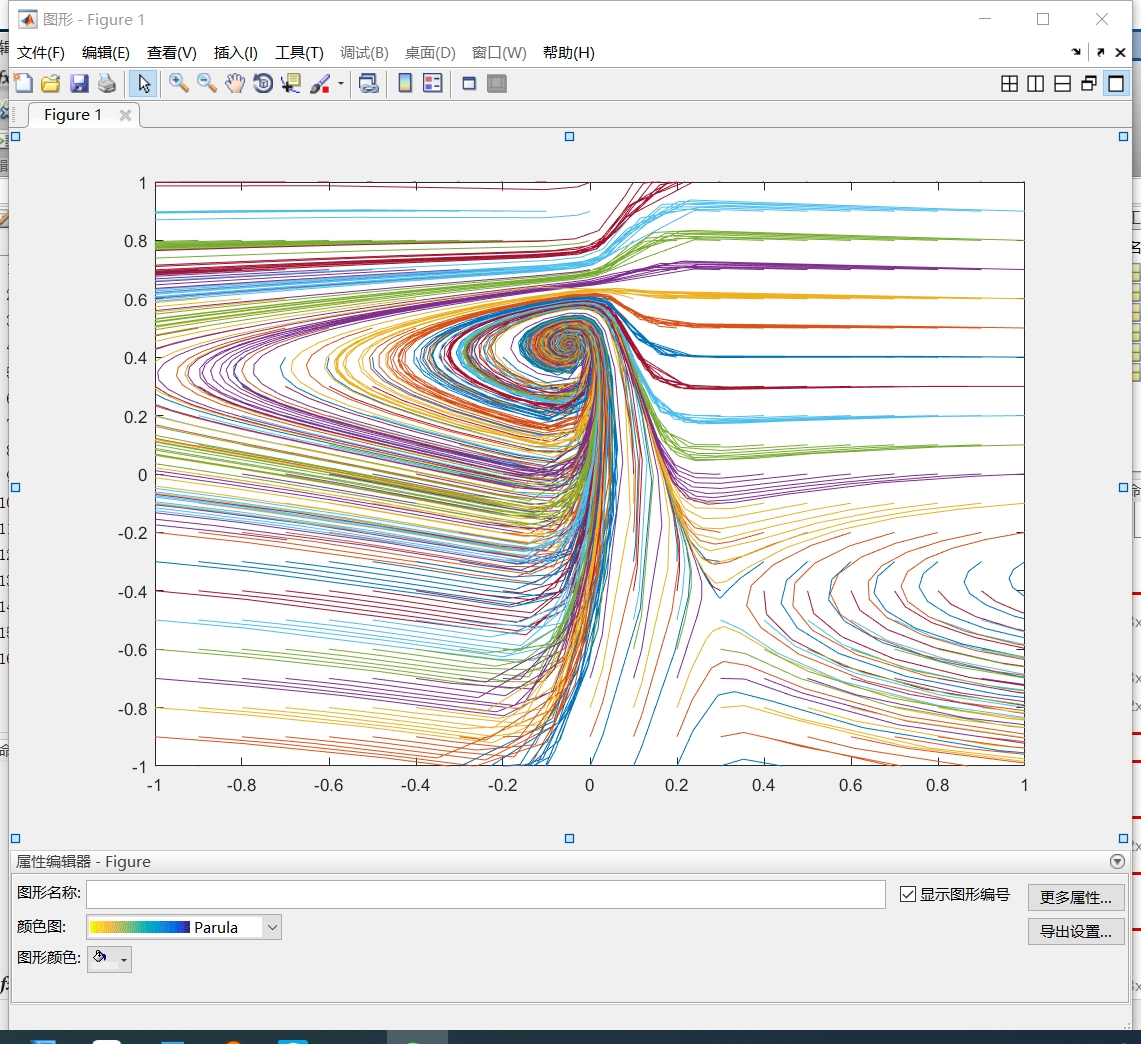Toggle the Edit Plot arrow tool

[x=144, y=84]
